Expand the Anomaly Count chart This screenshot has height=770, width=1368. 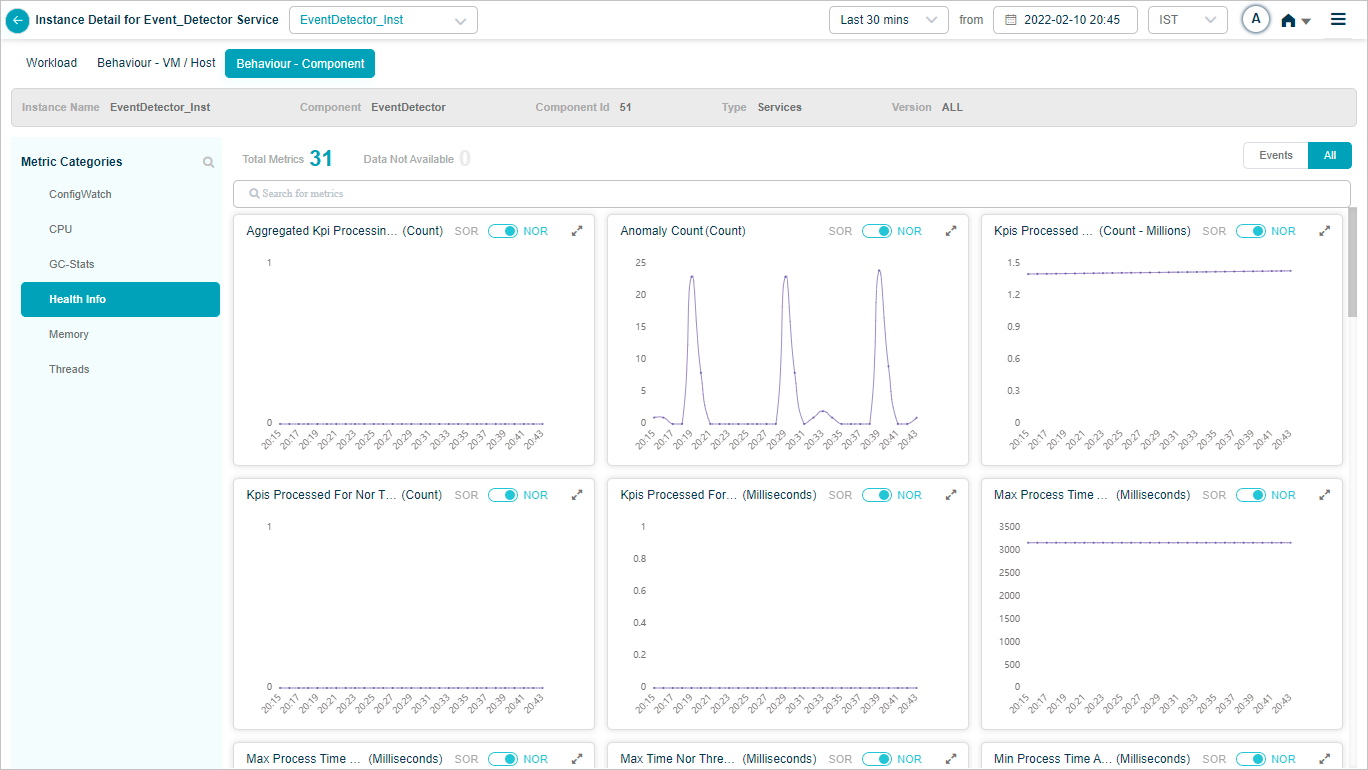[951, 231]
